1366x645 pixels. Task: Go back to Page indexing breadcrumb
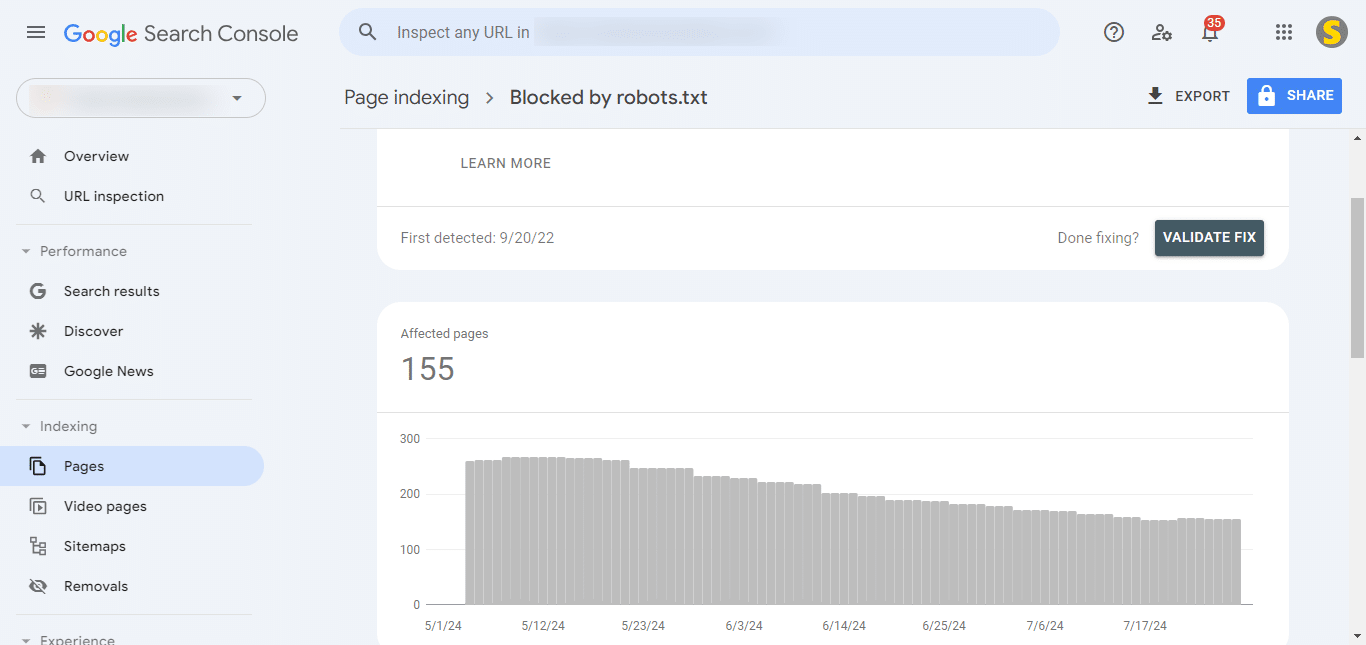[406, 97]
